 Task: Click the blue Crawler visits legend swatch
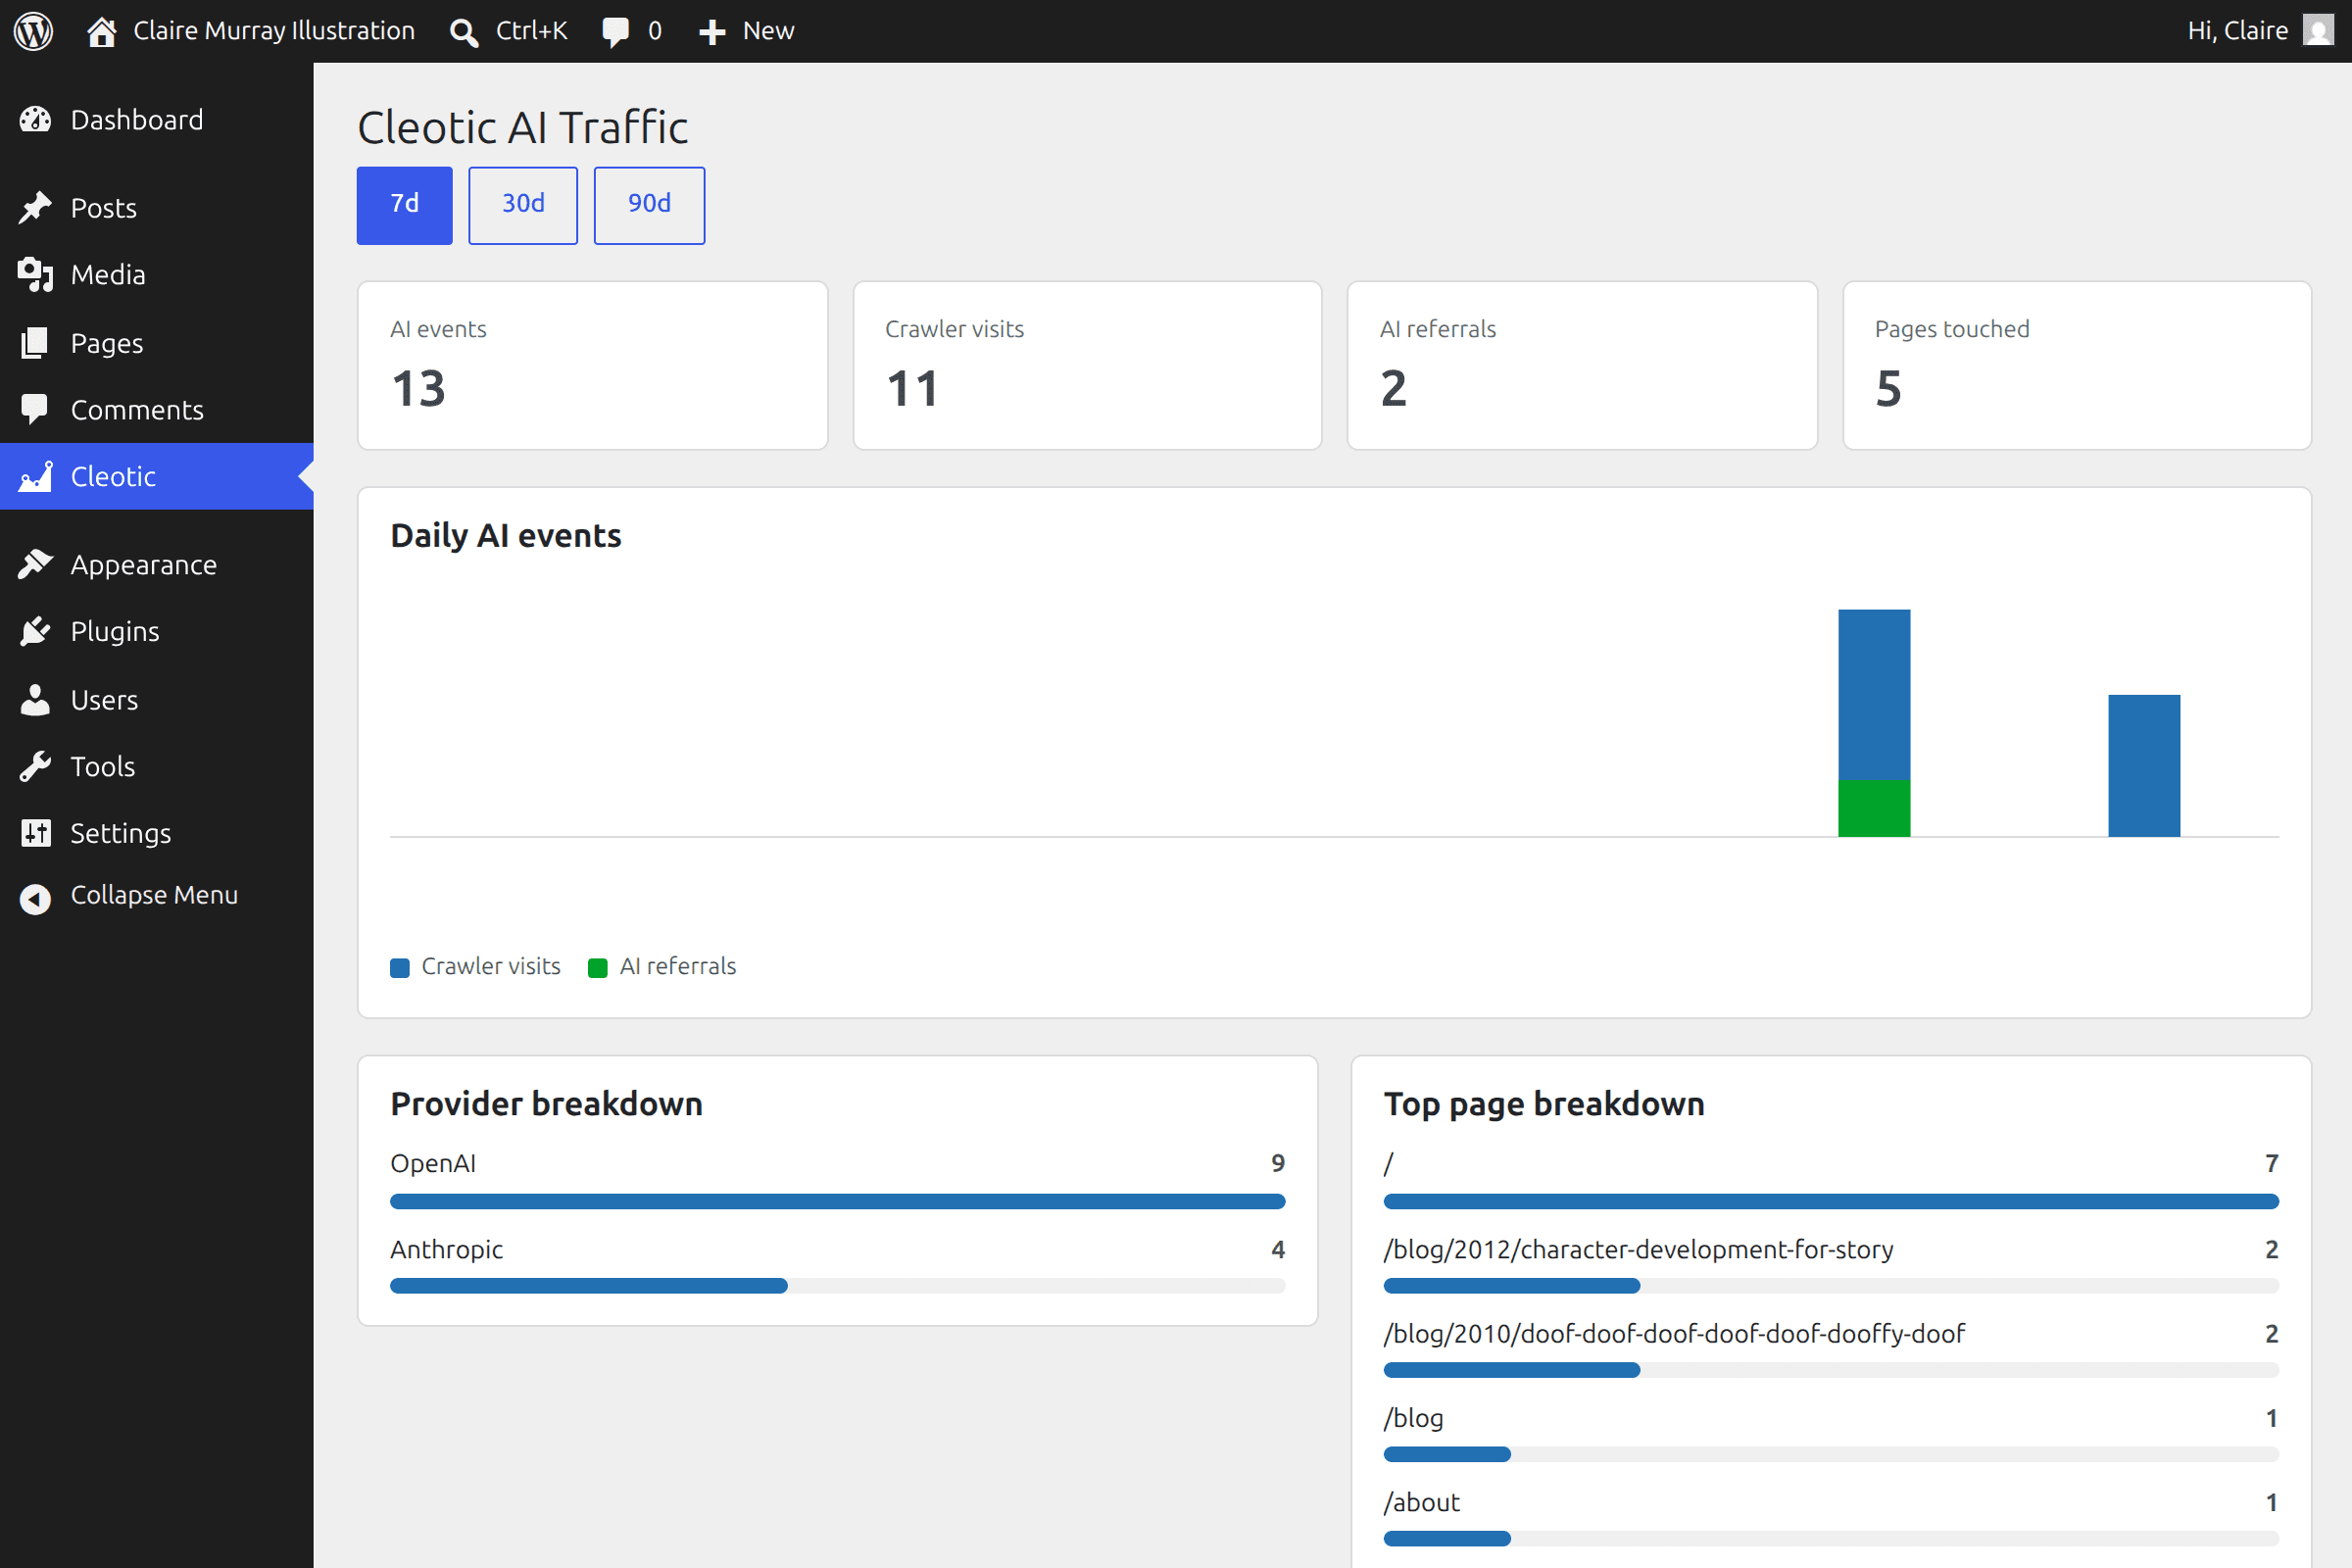pyautogui.click(x=400, y=967)
